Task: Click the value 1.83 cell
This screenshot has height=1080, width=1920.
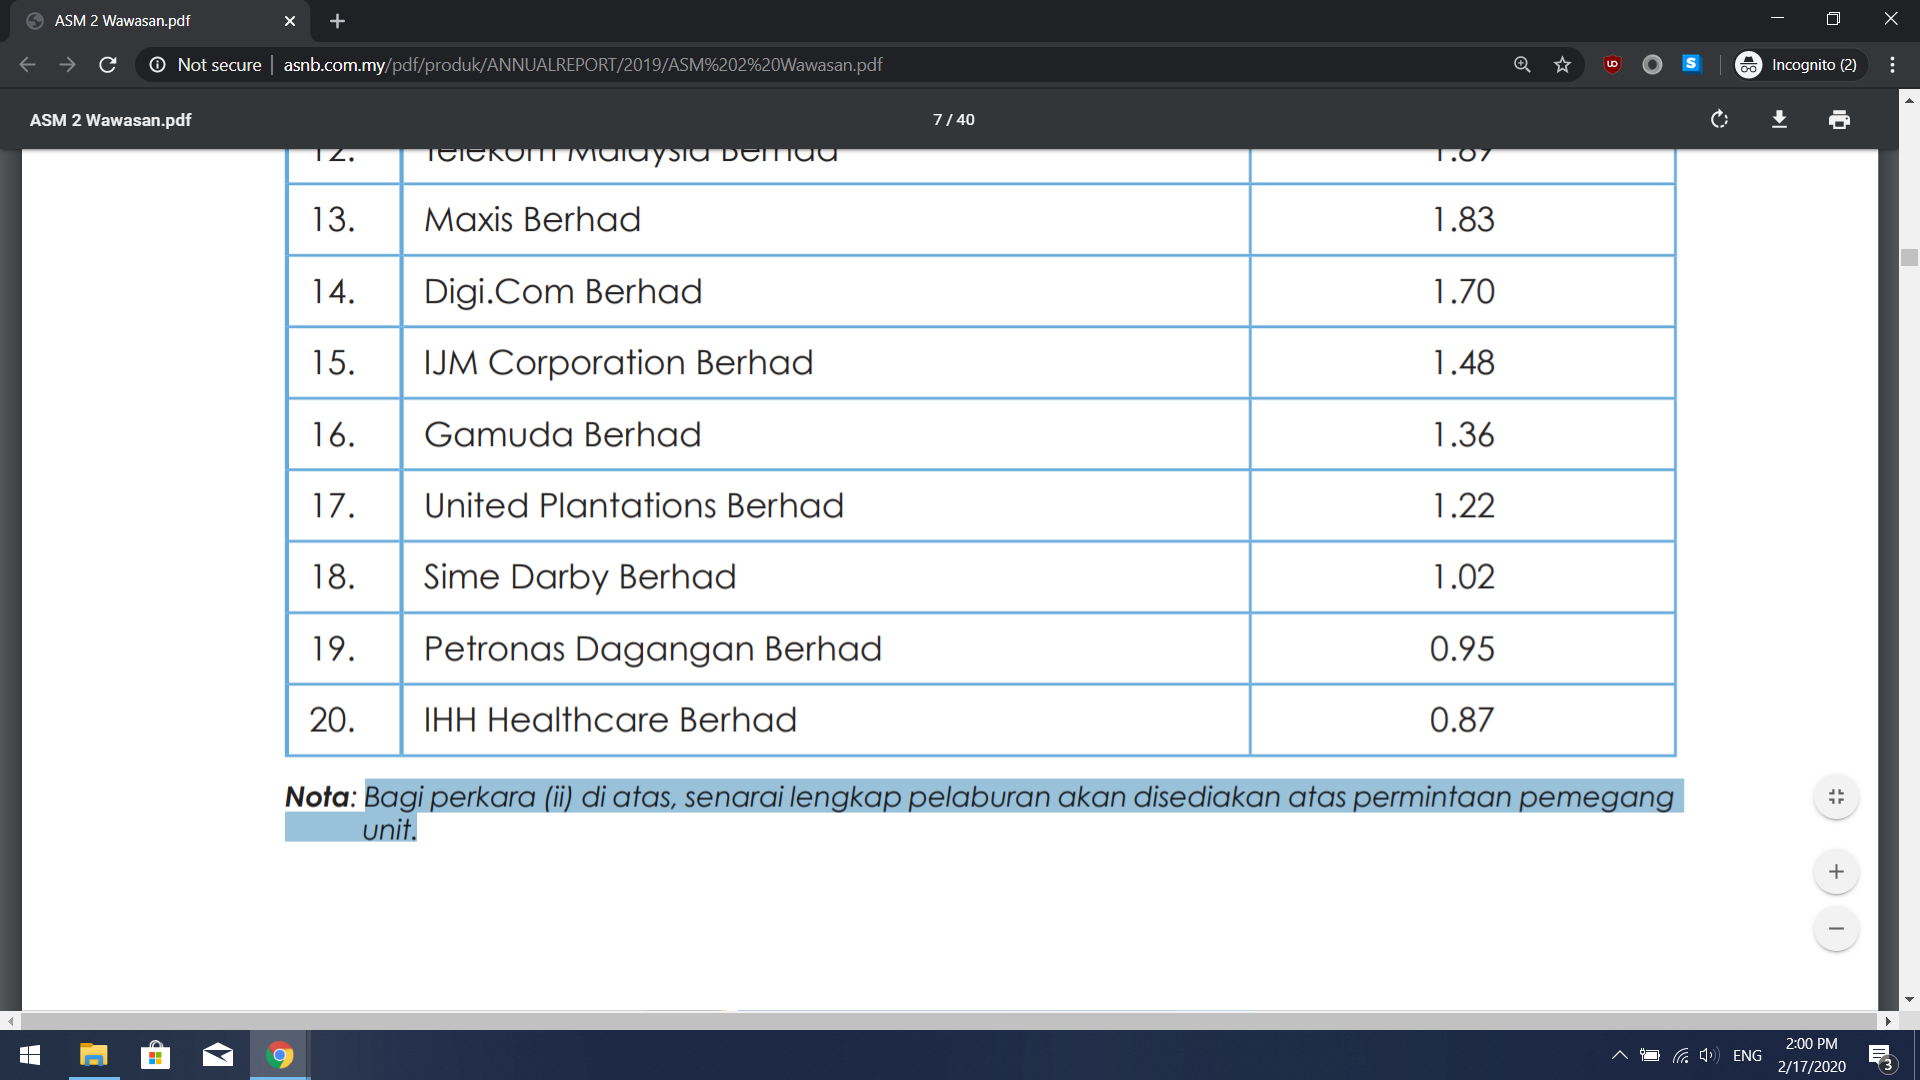Action: pyautogui.click(x=1462, y=220)
